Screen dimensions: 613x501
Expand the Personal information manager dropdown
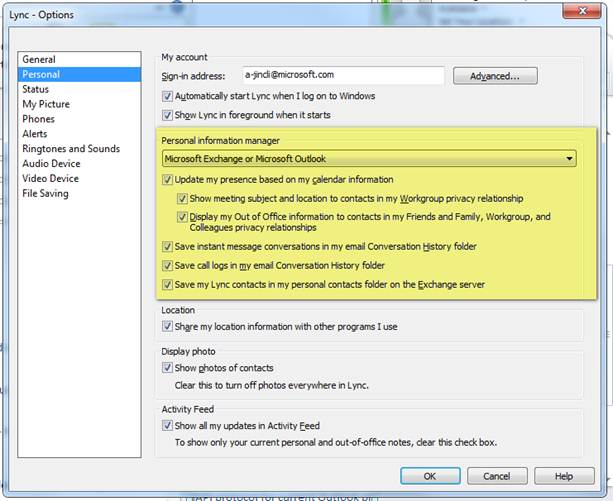369,159
